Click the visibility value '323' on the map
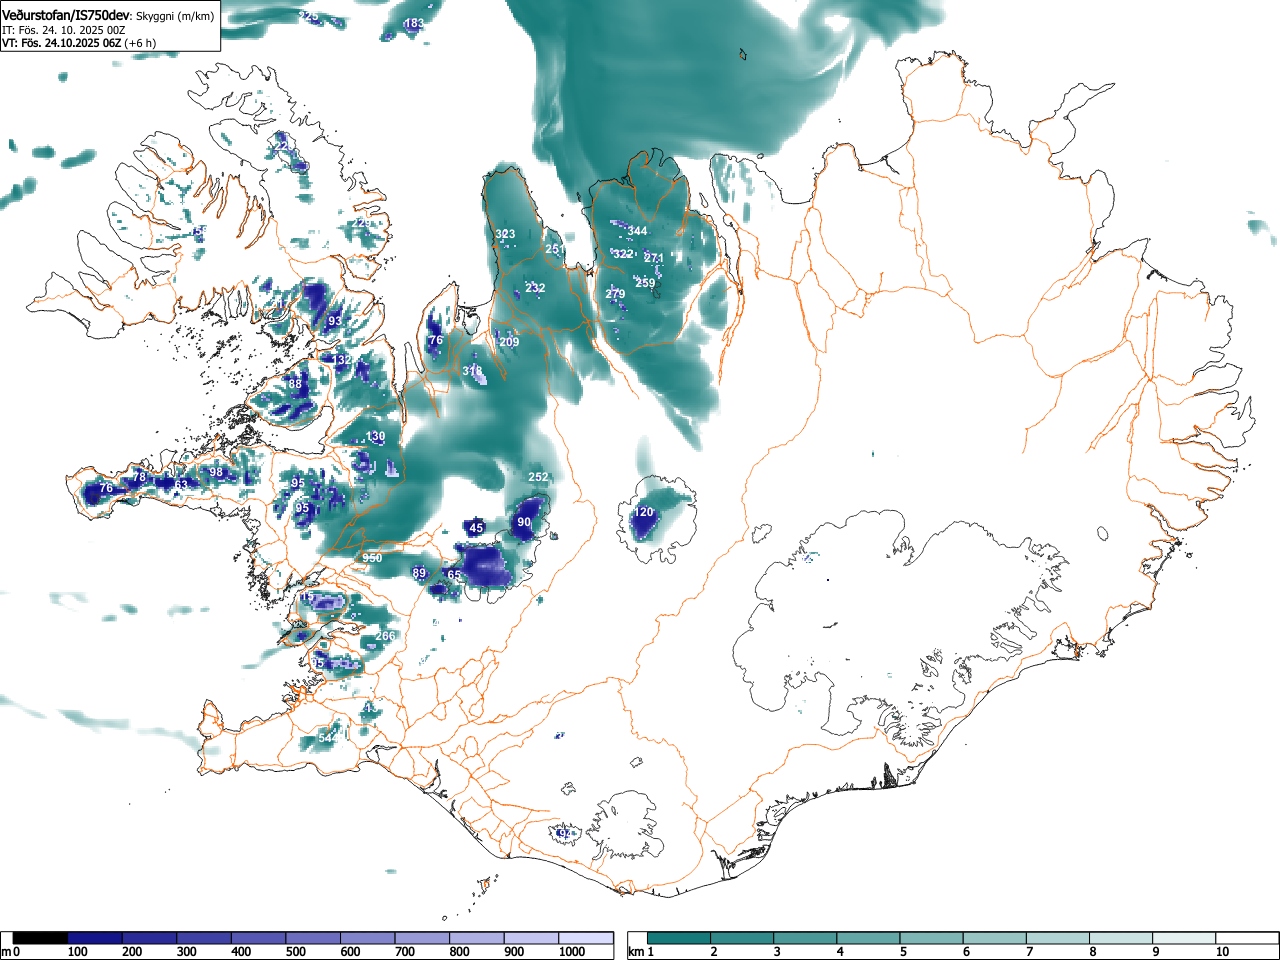Screen dimensions: 1280x960 [x=505, y=234]
